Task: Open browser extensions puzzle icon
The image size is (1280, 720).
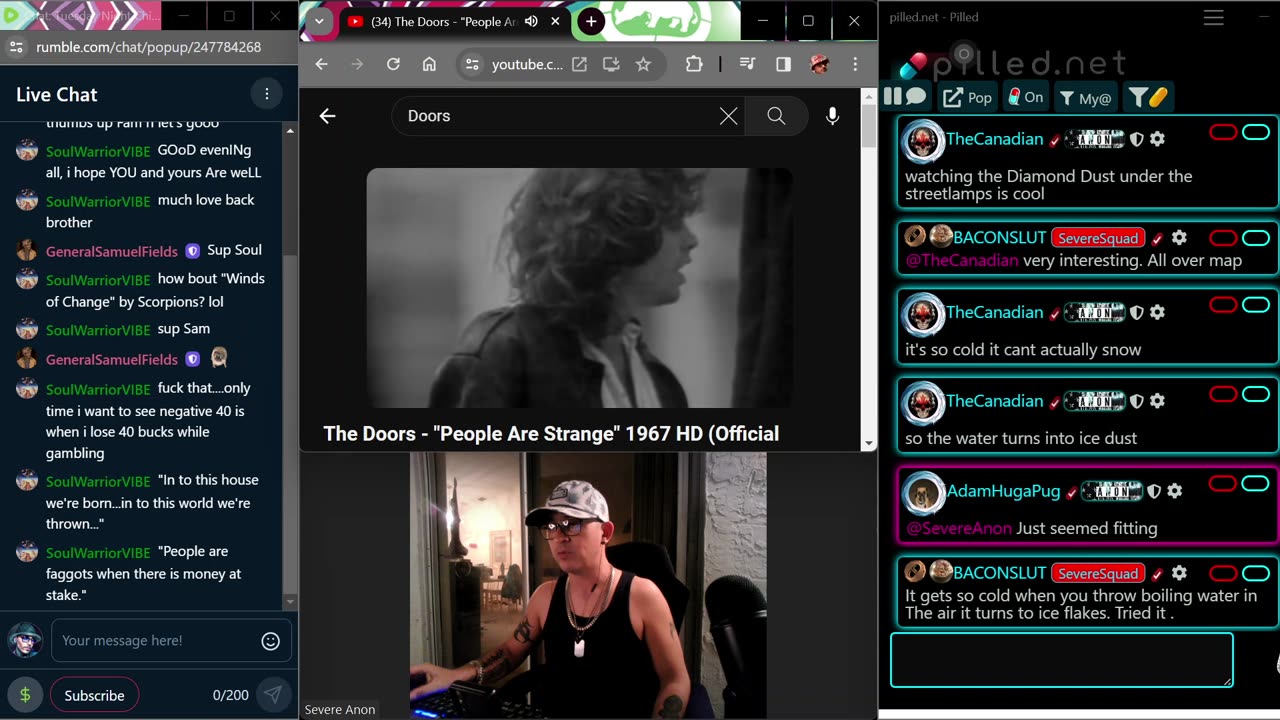Action: pyautogui.click(x=694, y=64)
